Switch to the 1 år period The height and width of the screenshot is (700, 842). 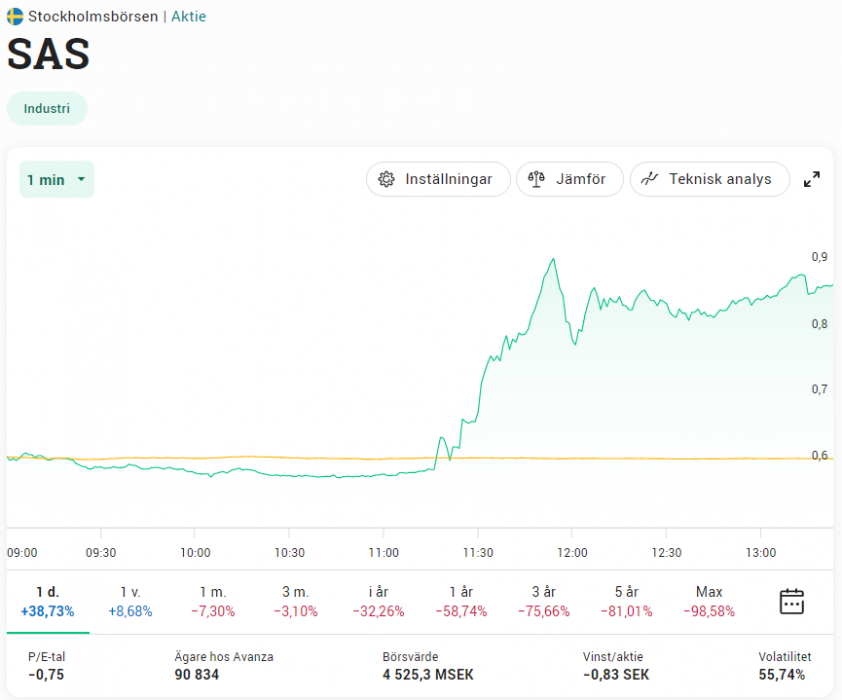click(x=461, y=601)
